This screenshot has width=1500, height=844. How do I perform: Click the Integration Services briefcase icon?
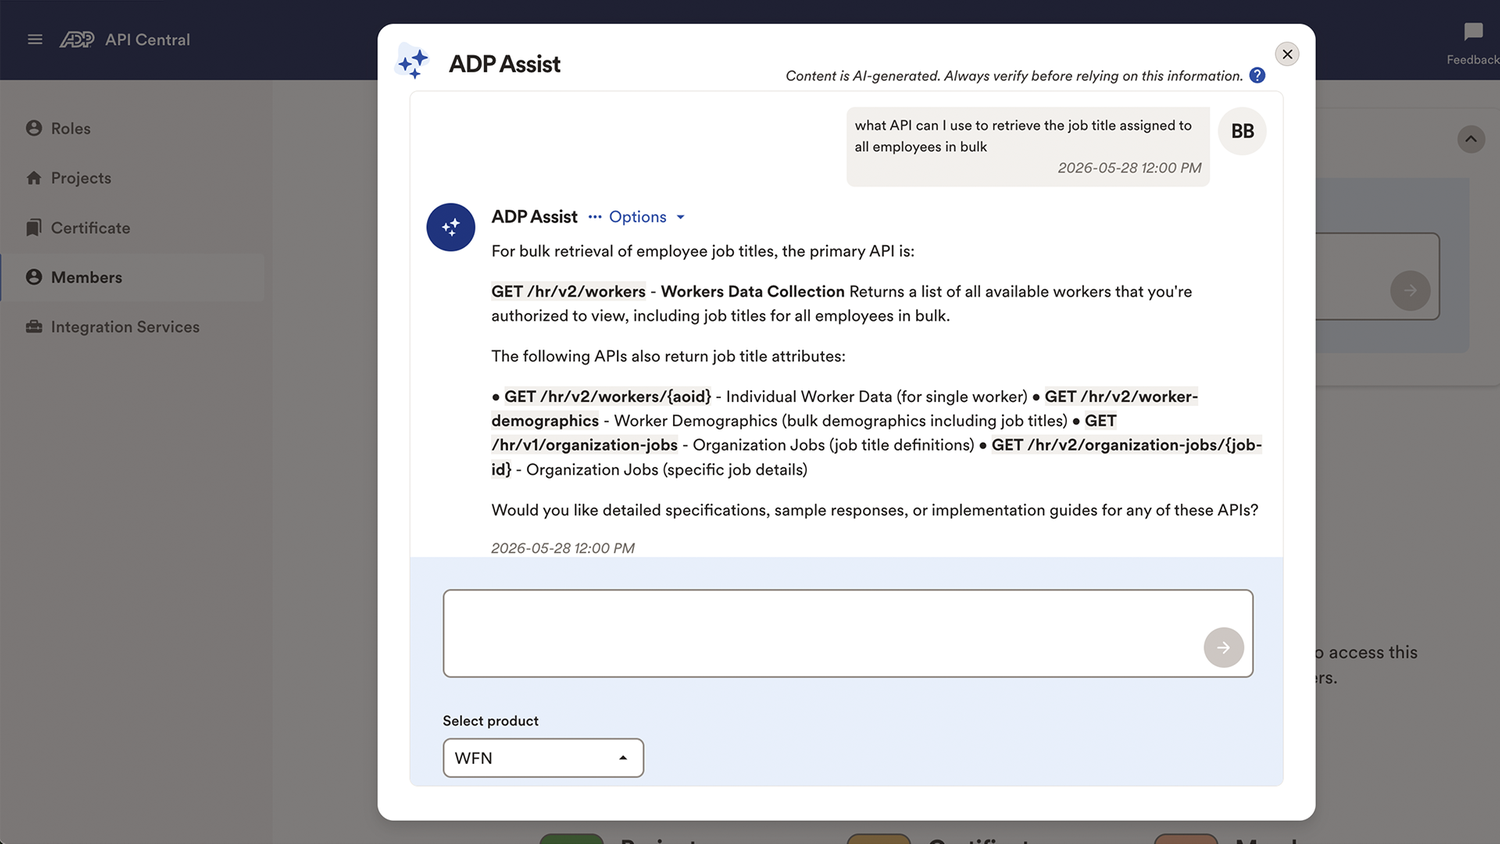[x=34, y=327]
